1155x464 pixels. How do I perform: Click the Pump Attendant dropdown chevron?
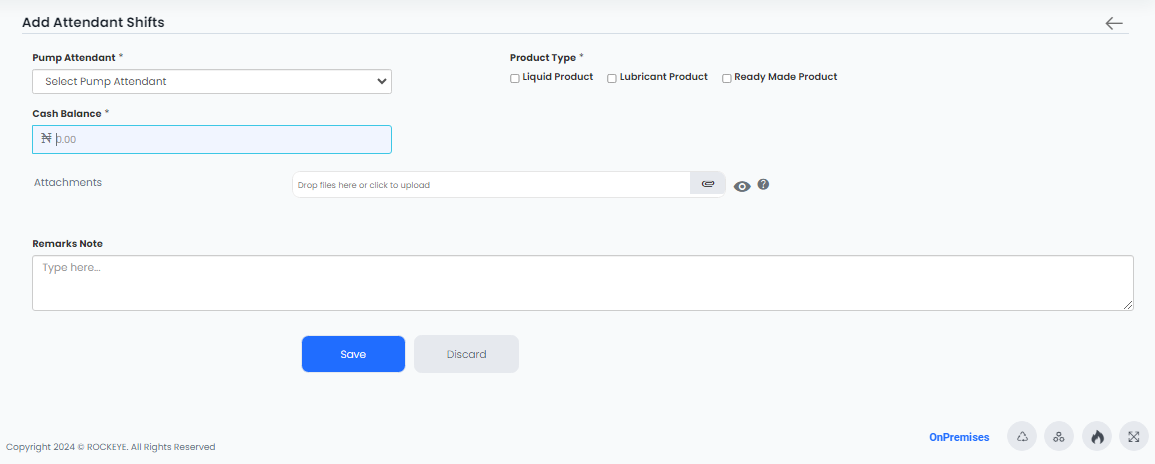pyautogui.click(x=382, y=82)
